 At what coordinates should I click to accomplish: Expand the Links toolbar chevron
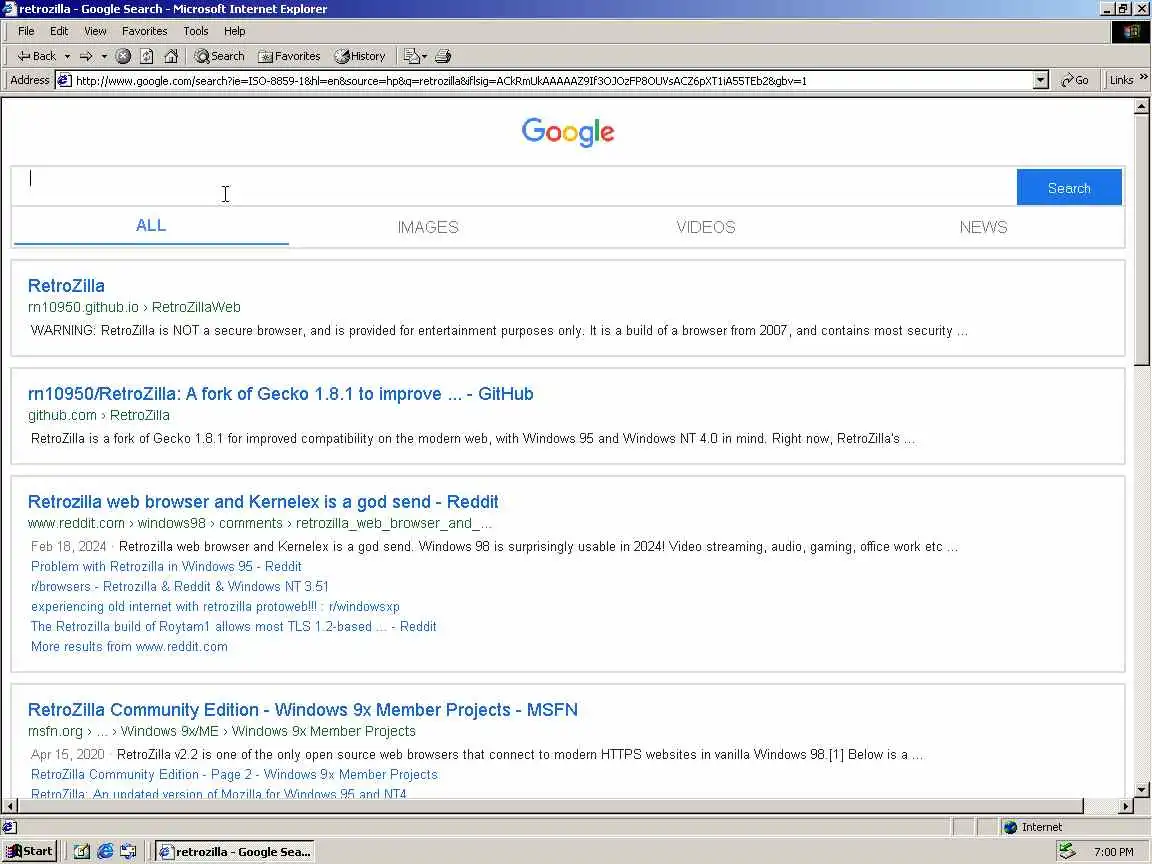[1143, 77]
